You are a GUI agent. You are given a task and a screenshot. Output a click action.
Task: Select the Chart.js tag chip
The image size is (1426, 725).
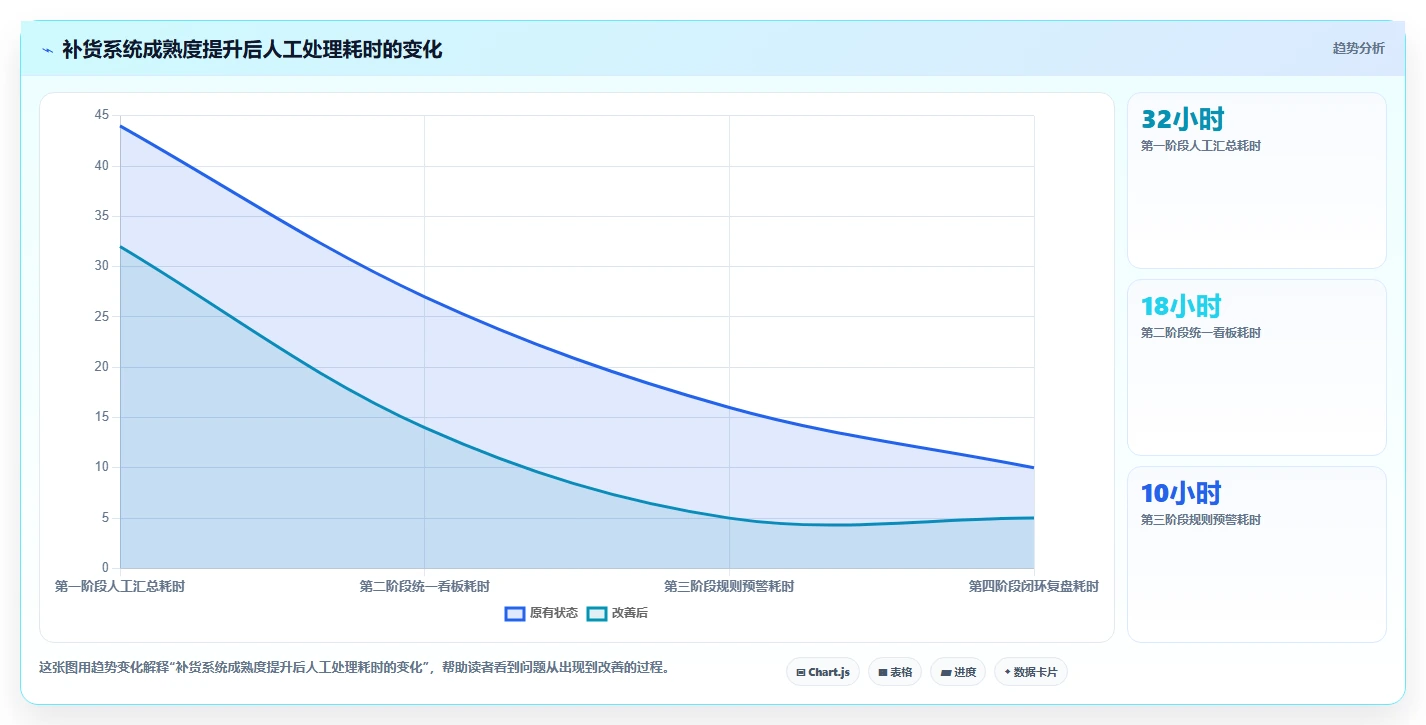click(x=823, y=672)
